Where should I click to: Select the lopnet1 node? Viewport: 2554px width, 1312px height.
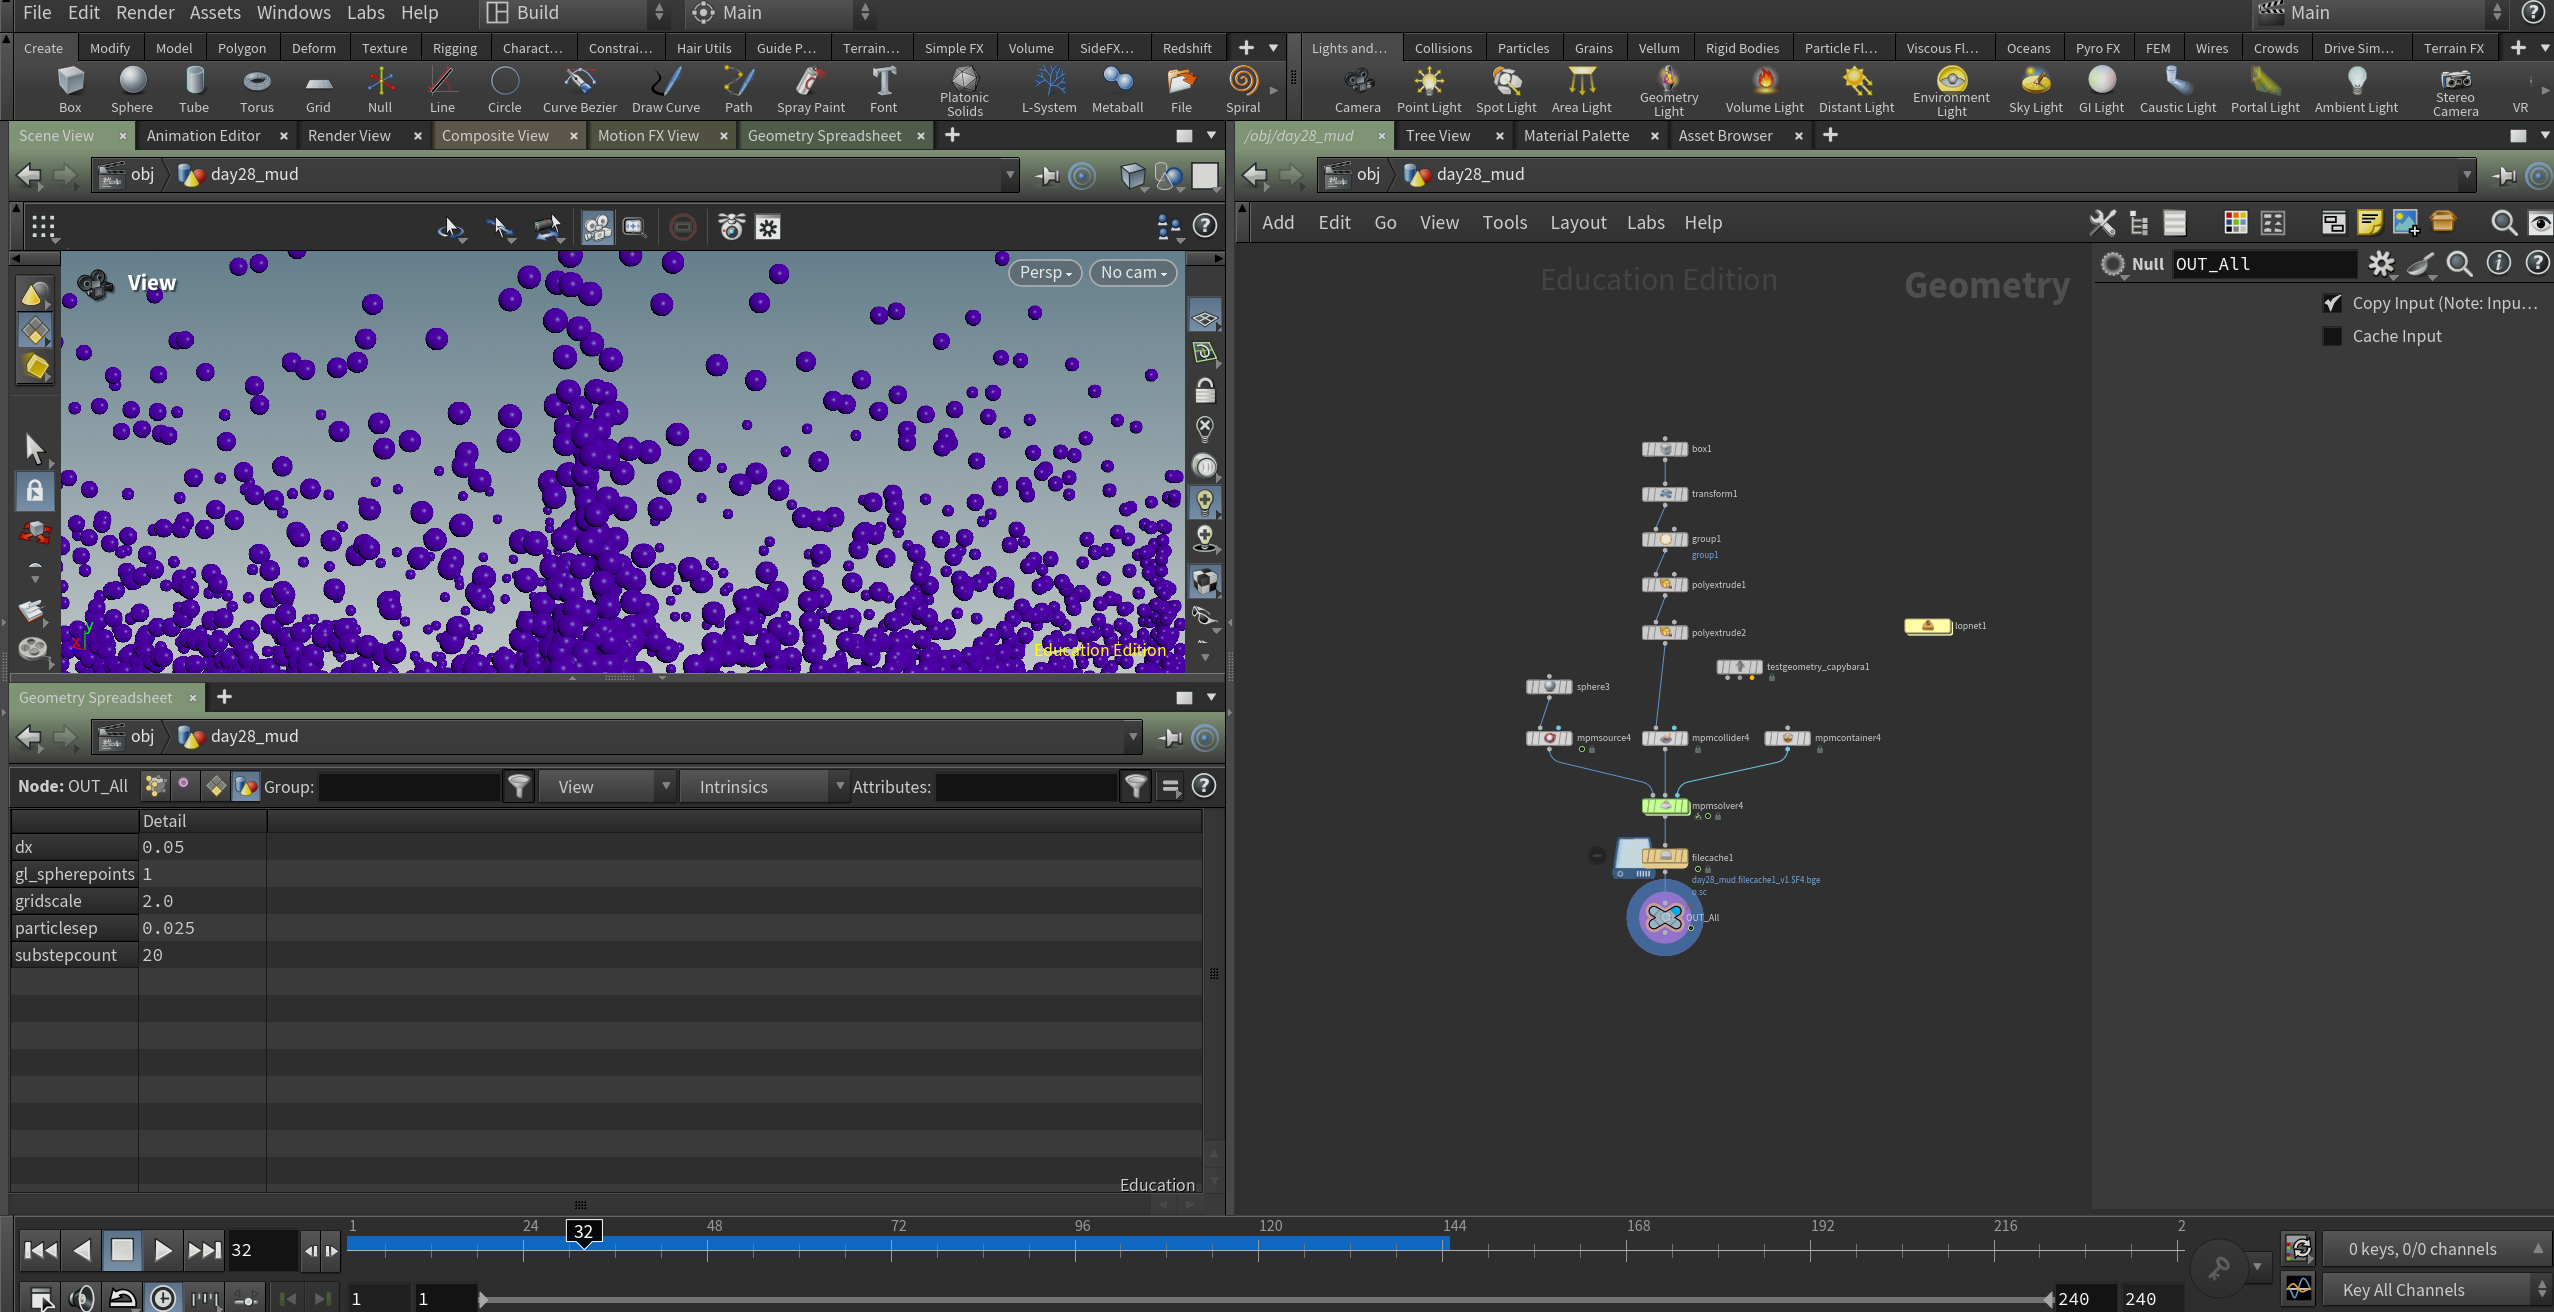pyautogui.click(x=1928, y=626)
